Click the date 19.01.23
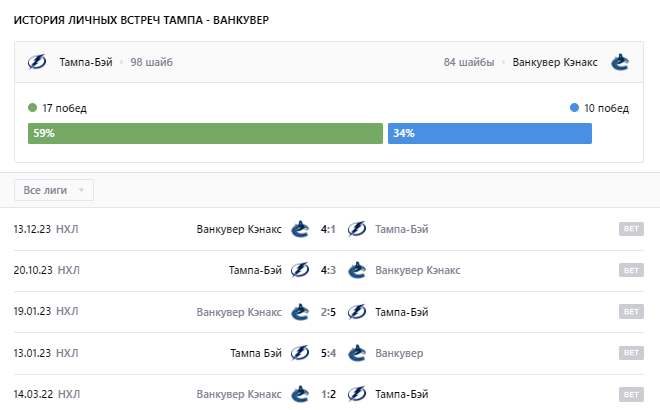 point(32,311)
